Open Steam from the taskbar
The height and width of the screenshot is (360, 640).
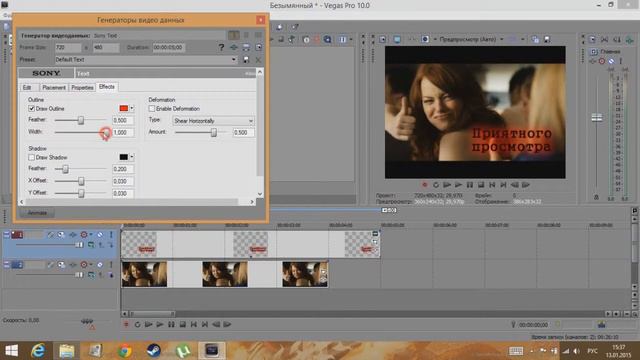(153, 351)
